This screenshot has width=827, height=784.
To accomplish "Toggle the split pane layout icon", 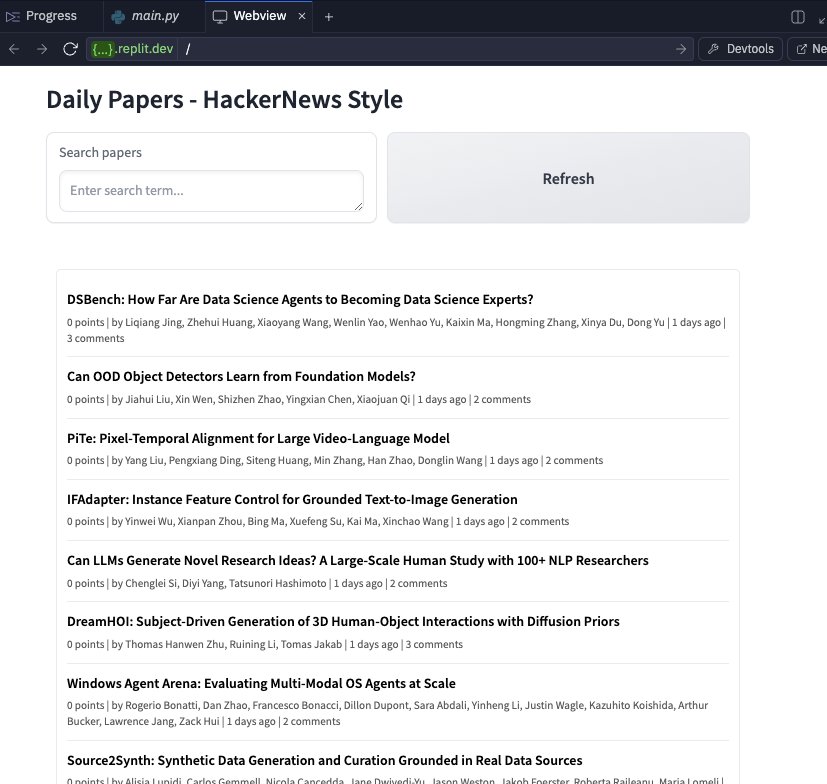I will pos(798,17).
